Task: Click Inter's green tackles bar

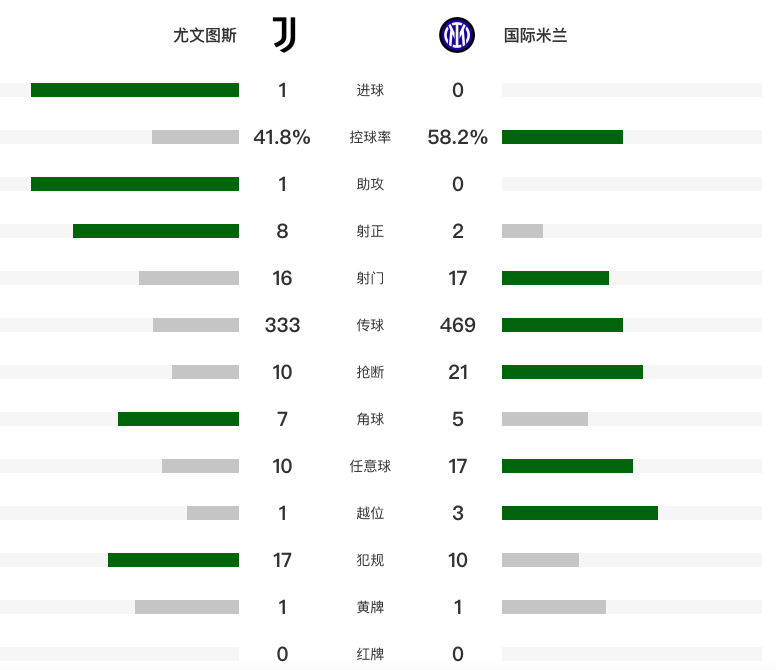Action: tap(572, 372)
